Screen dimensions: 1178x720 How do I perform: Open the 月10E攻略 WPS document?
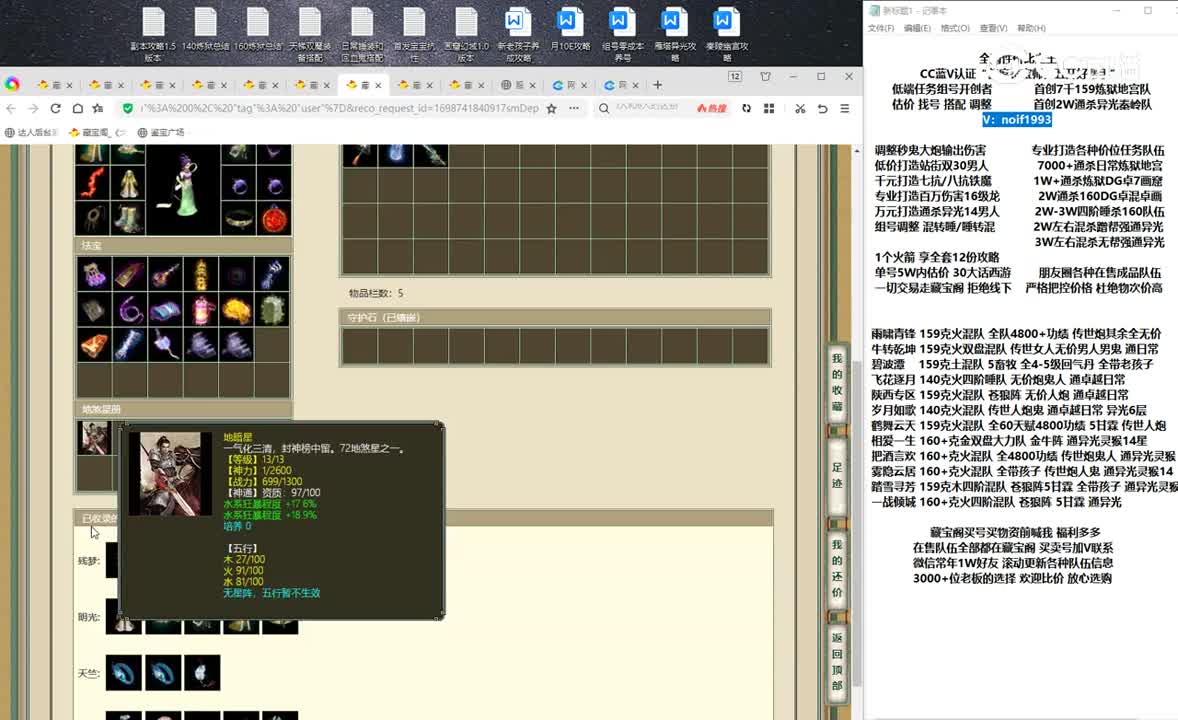(570, 30)
